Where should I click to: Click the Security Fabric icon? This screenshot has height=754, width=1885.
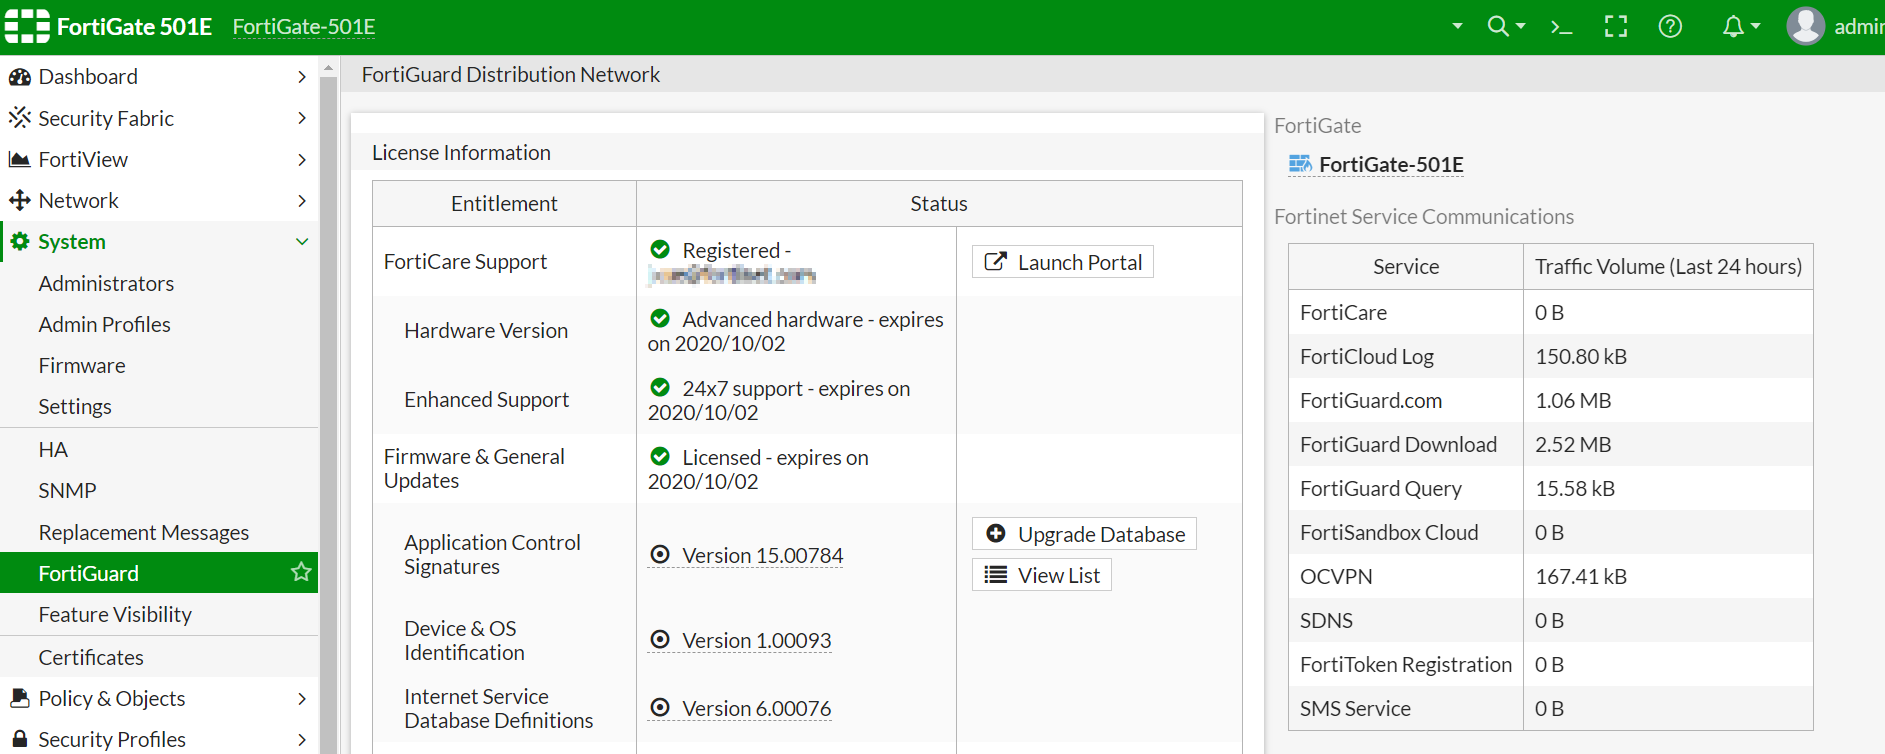20,118
